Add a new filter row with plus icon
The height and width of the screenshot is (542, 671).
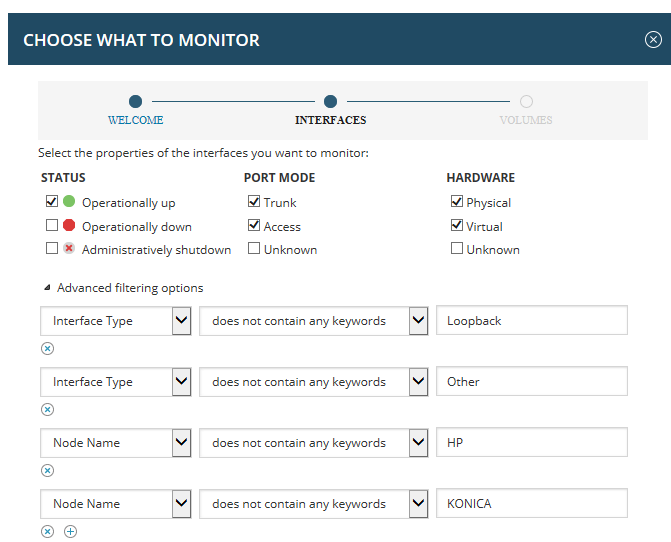point(71,532)
